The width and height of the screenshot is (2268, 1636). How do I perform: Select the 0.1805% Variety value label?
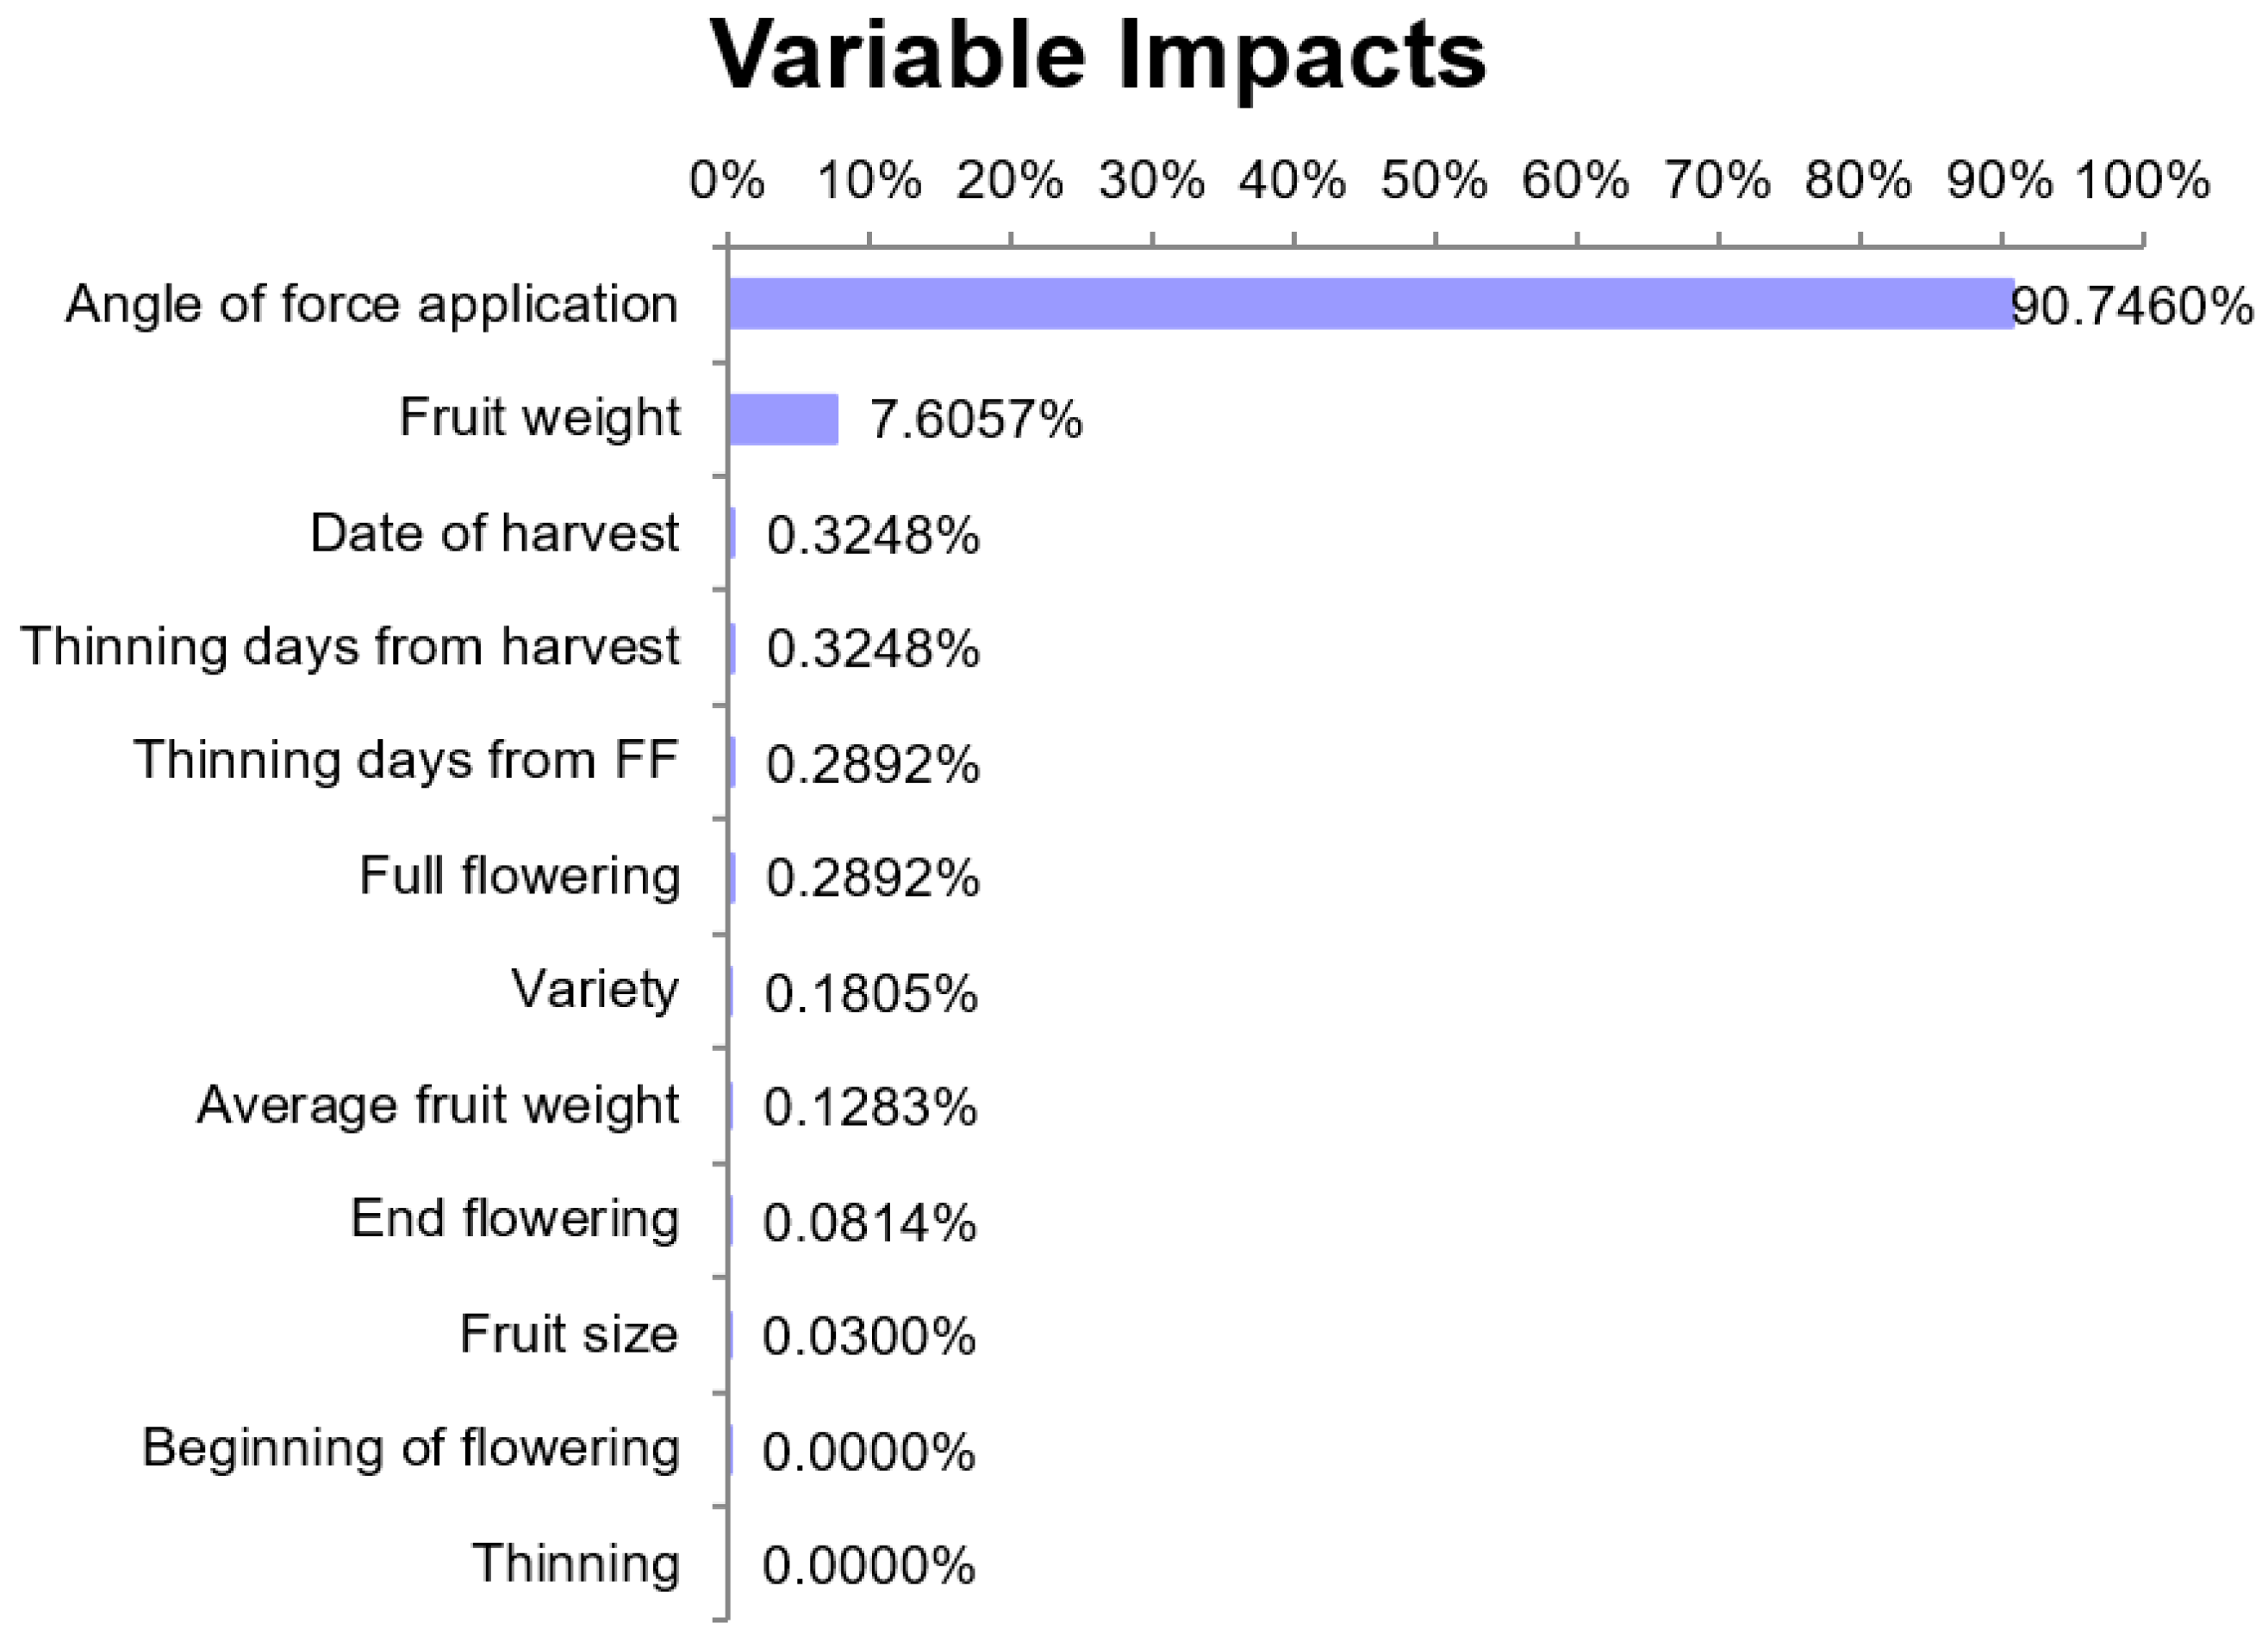(871, 994)
